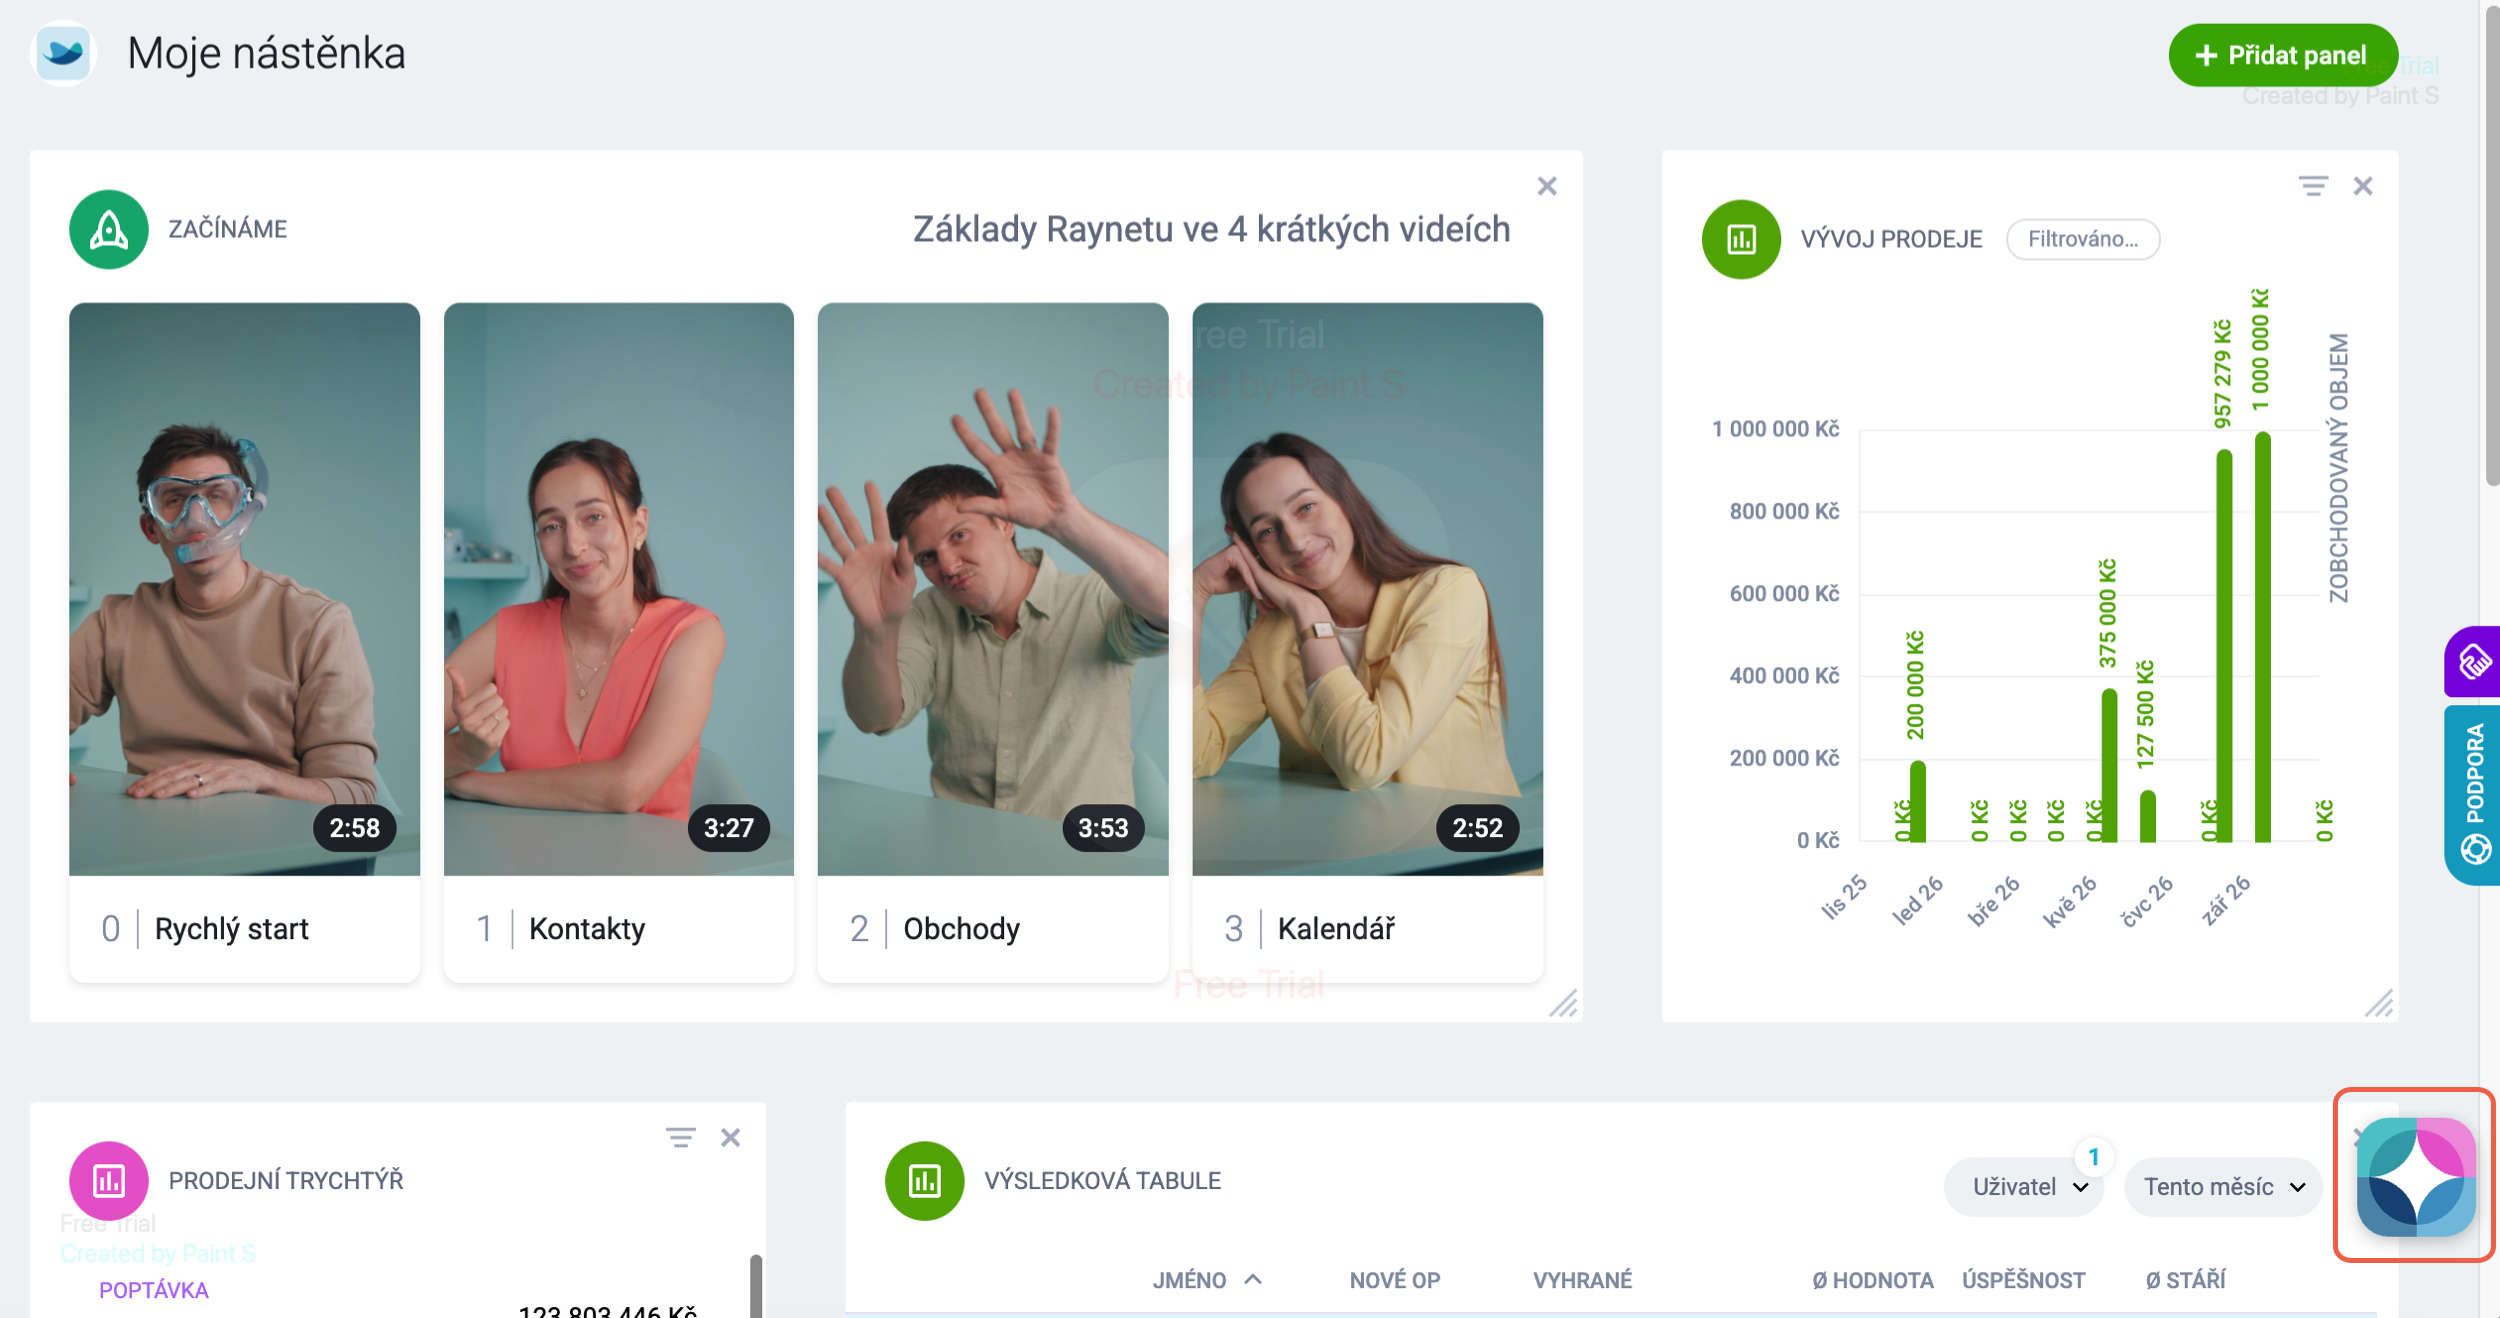Click the Raynet bird logo icon
This screenshot has height=1318, width=2500.
point(64,53)
